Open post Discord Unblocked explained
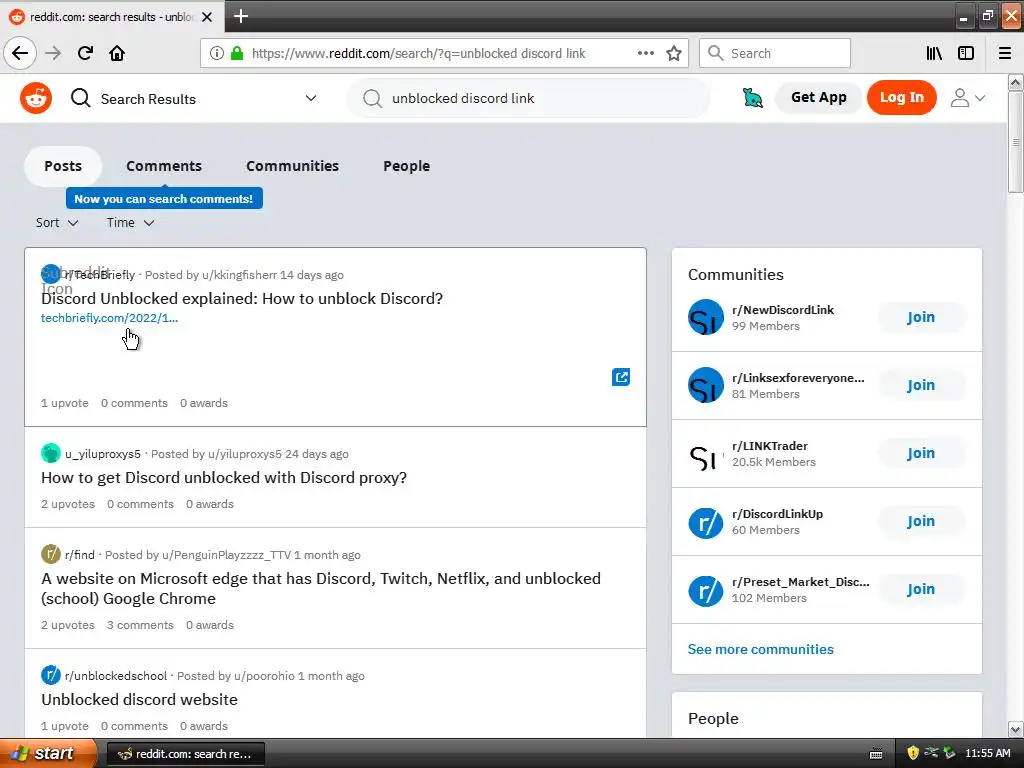This screenshot has height=768, width=1024. click(x=242, y=298)
